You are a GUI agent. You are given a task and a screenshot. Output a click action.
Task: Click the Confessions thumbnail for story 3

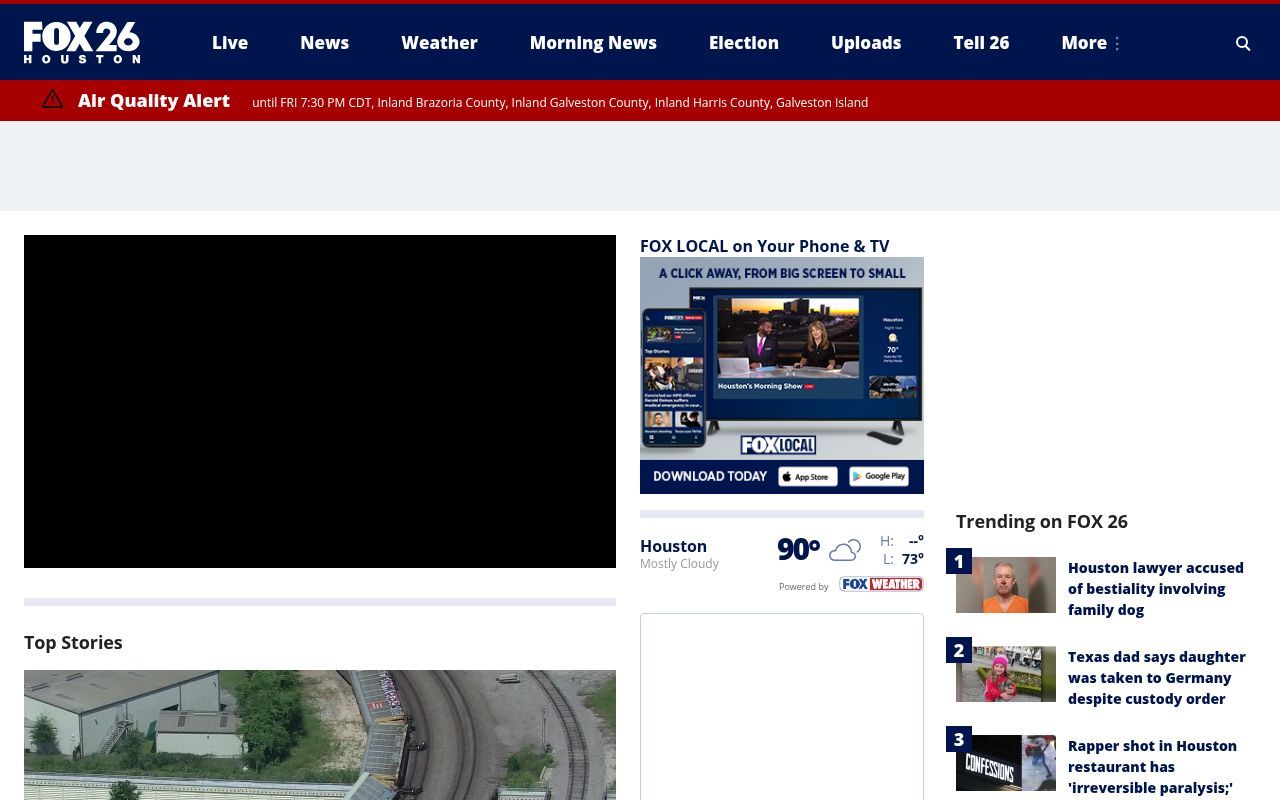click(1006, 763)
